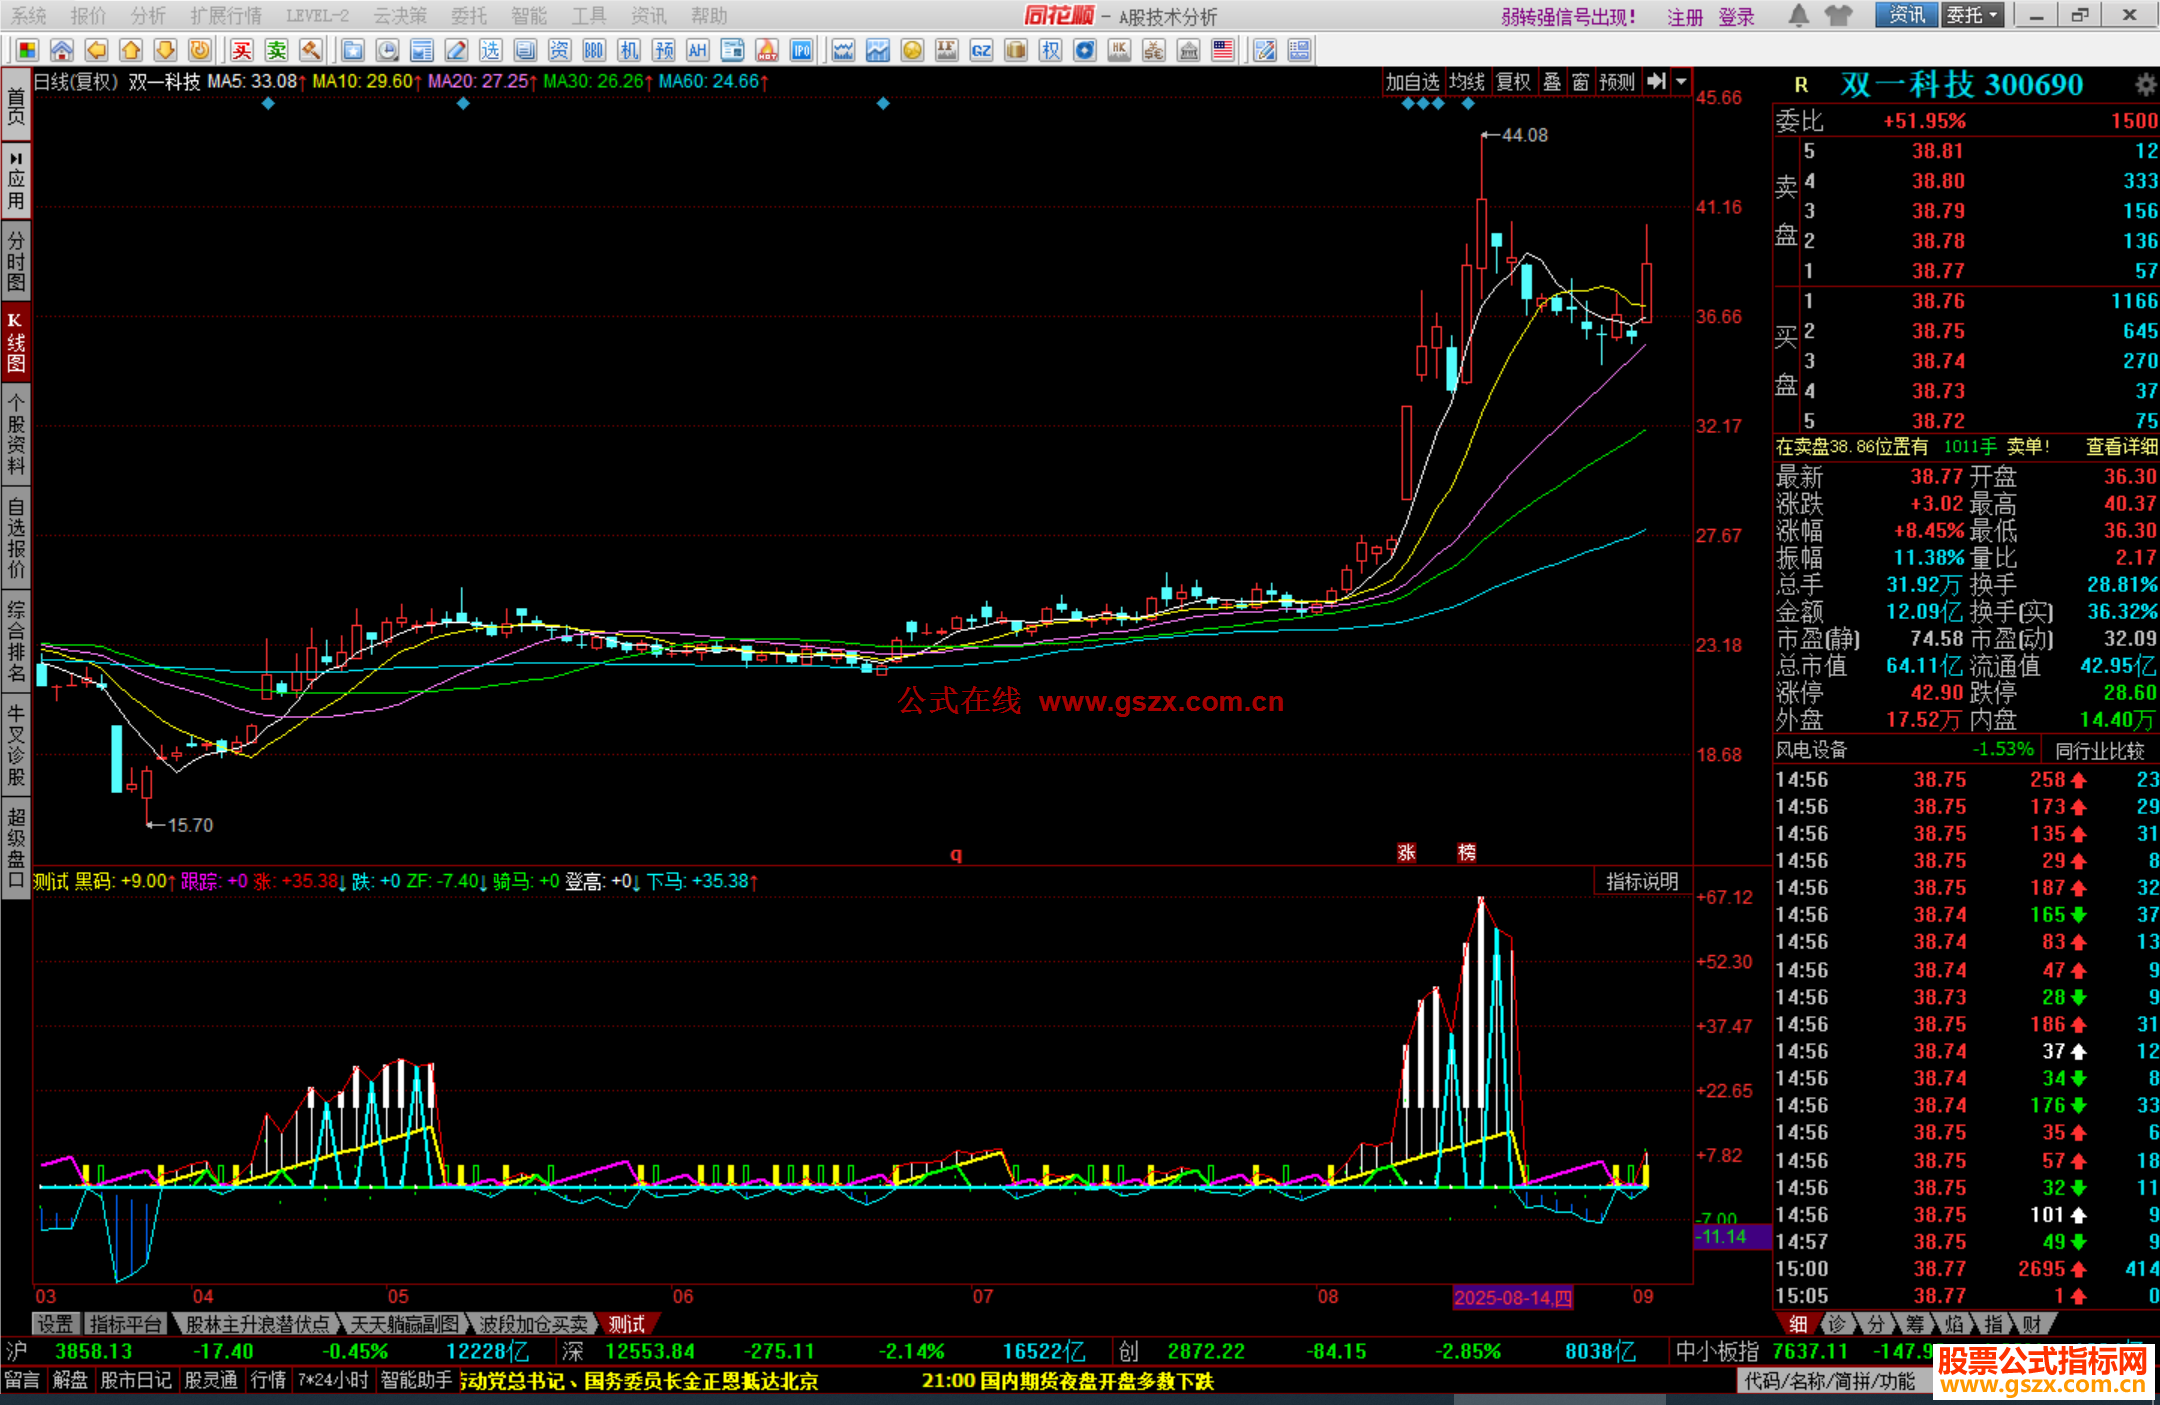Click the 代码/名称/简拼/功能 search field
This screenshot has width=2160, height=1405.
[x=1829, y=1381]
